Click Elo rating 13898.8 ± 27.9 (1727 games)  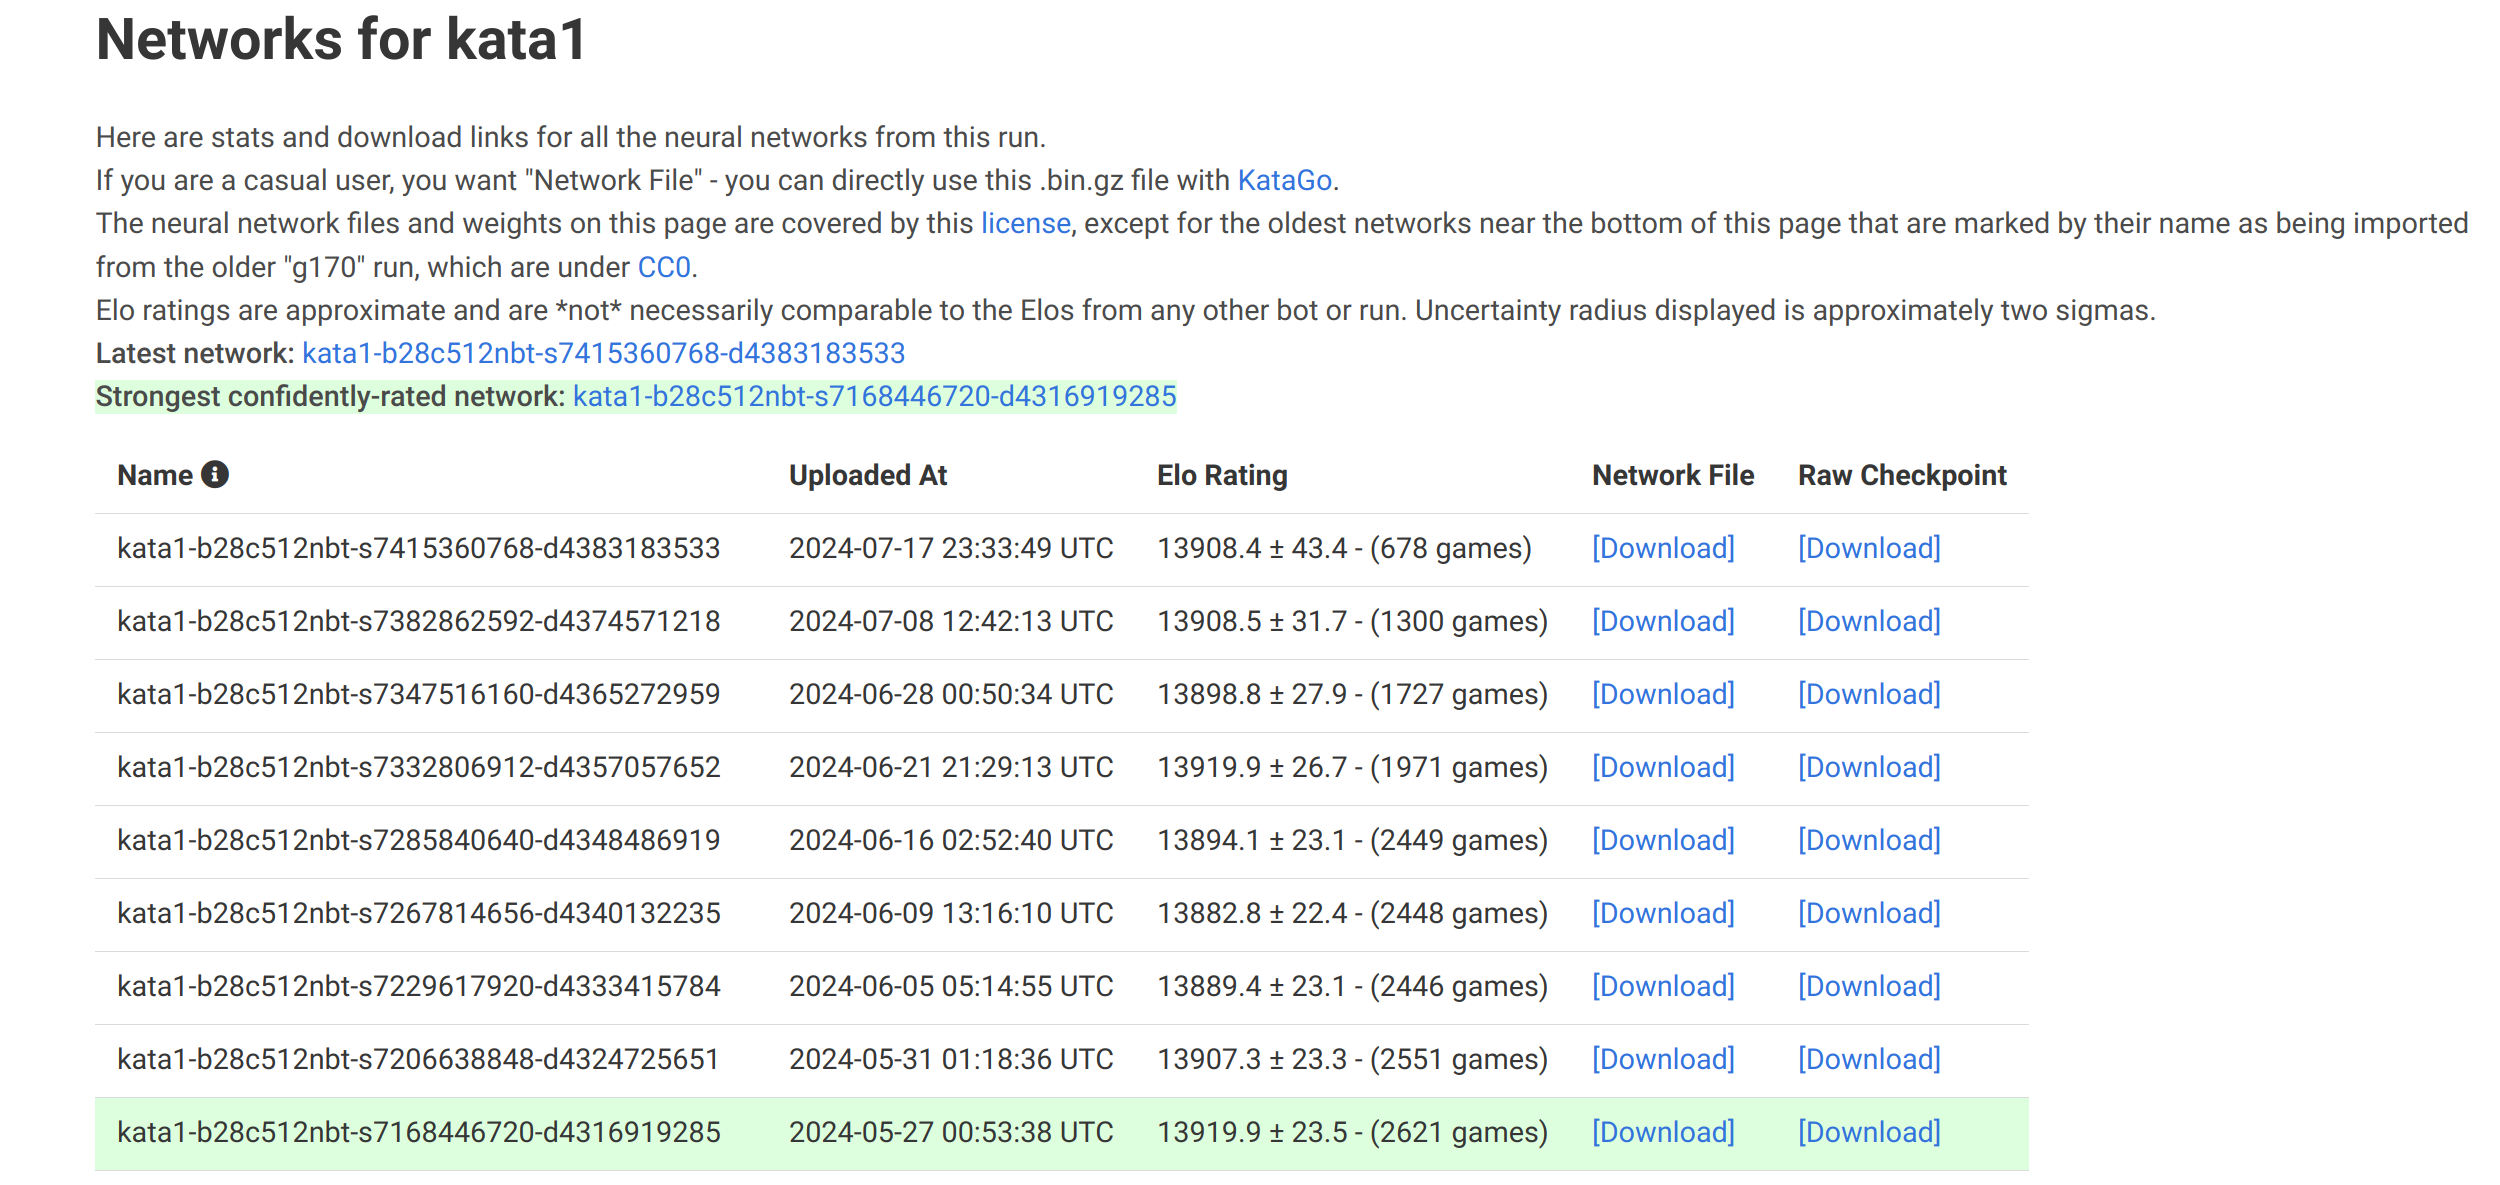(1352, 694)
